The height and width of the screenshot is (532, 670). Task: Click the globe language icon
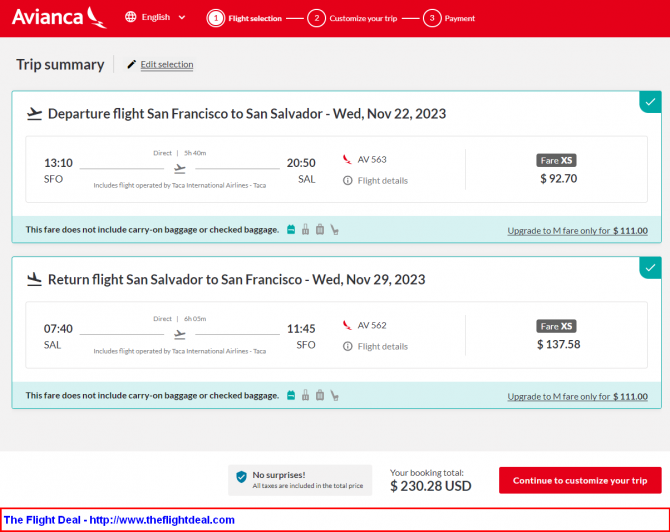[131, 17]
